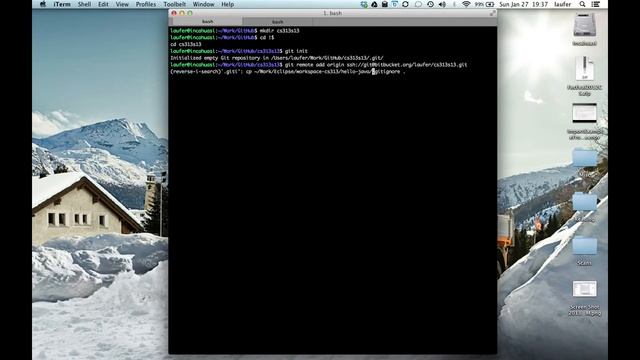Click the git init command line
Viewport: 640px width, 360px height.
(239, 51)
